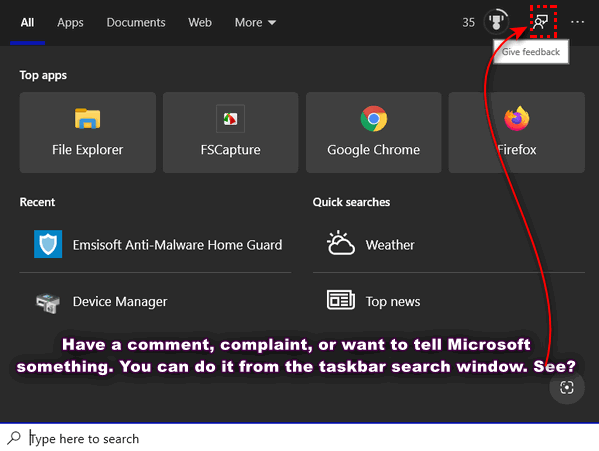599x451 pixels.
Task: Select the All tab
Action: (x=27, y=23)
